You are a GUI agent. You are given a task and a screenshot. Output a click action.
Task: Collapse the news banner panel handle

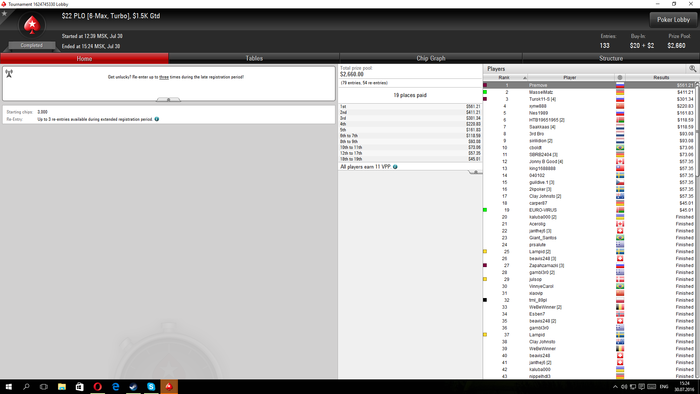pyautogui.click(x=168, y=100)
